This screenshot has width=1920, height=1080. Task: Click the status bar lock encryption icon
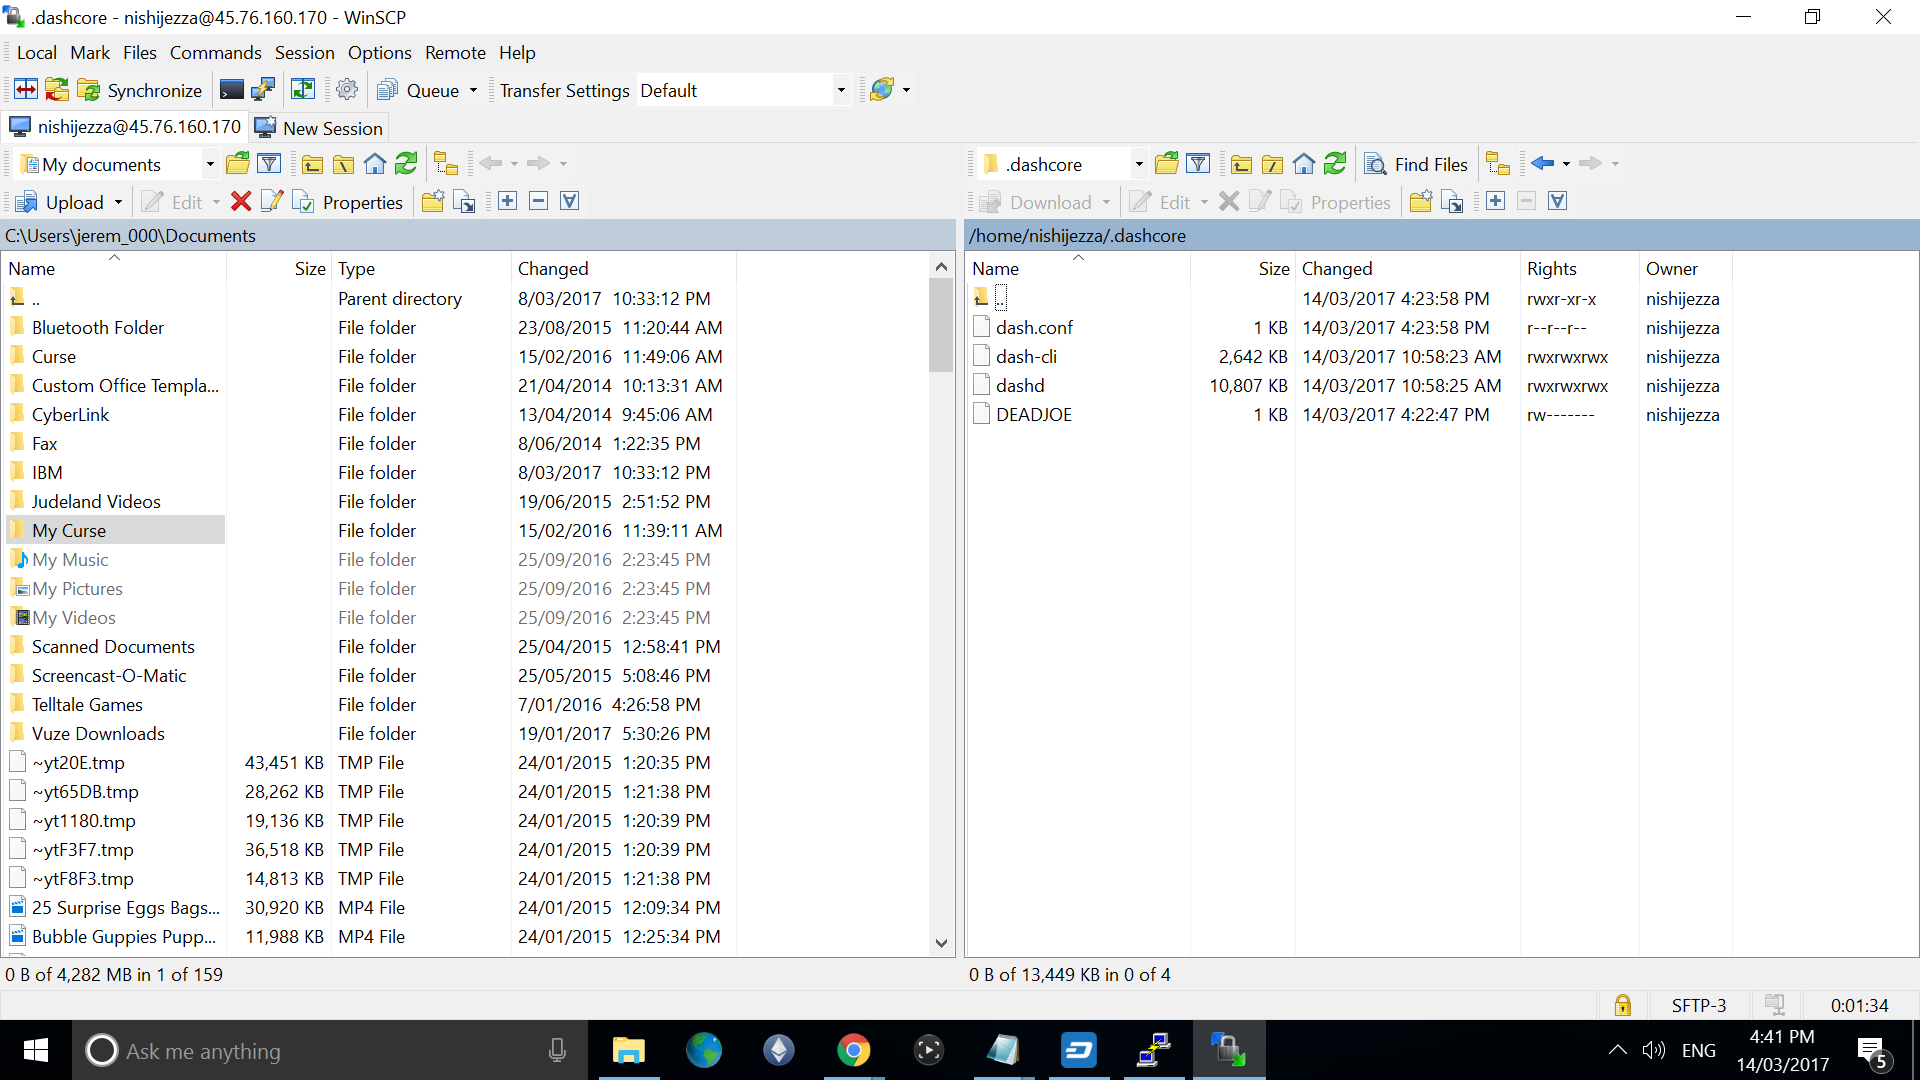click(1623, 1005)
